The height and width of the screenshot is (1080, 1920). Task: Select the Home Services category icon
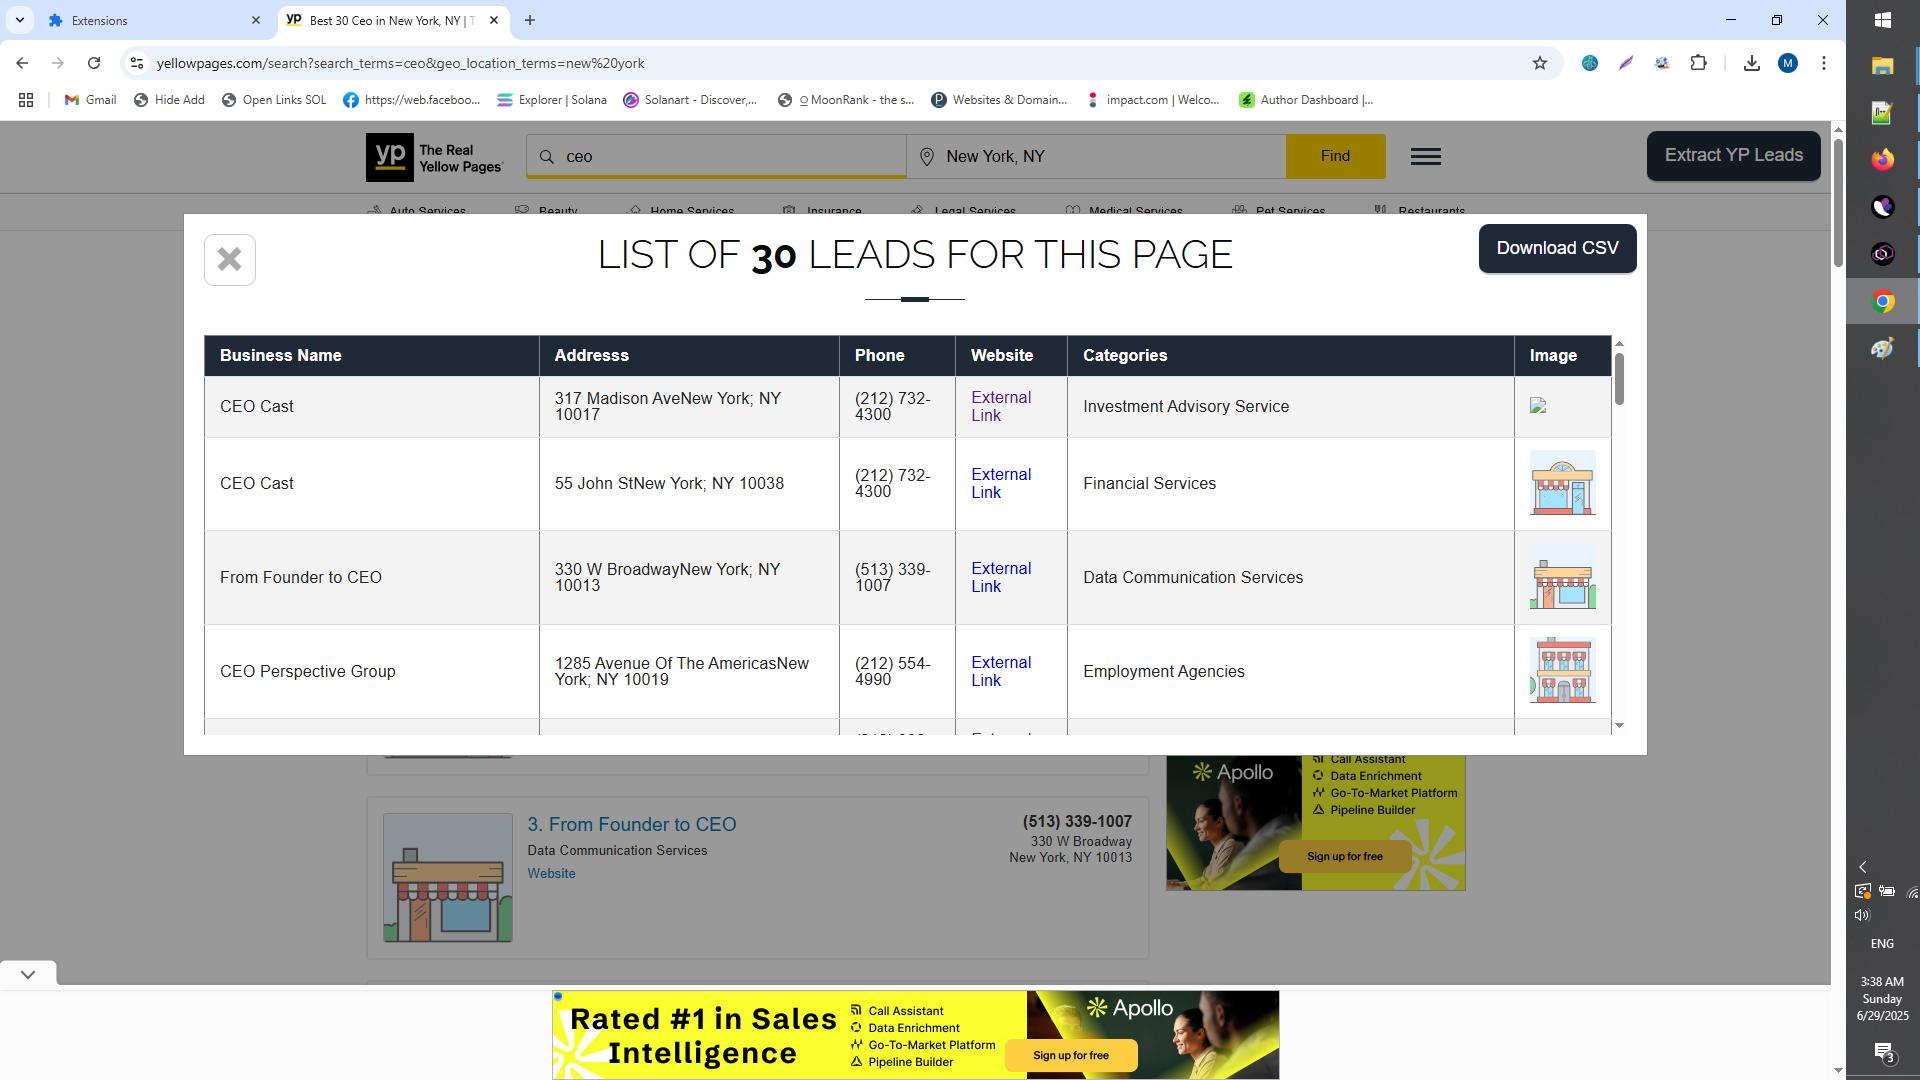(x=634, y=211)
